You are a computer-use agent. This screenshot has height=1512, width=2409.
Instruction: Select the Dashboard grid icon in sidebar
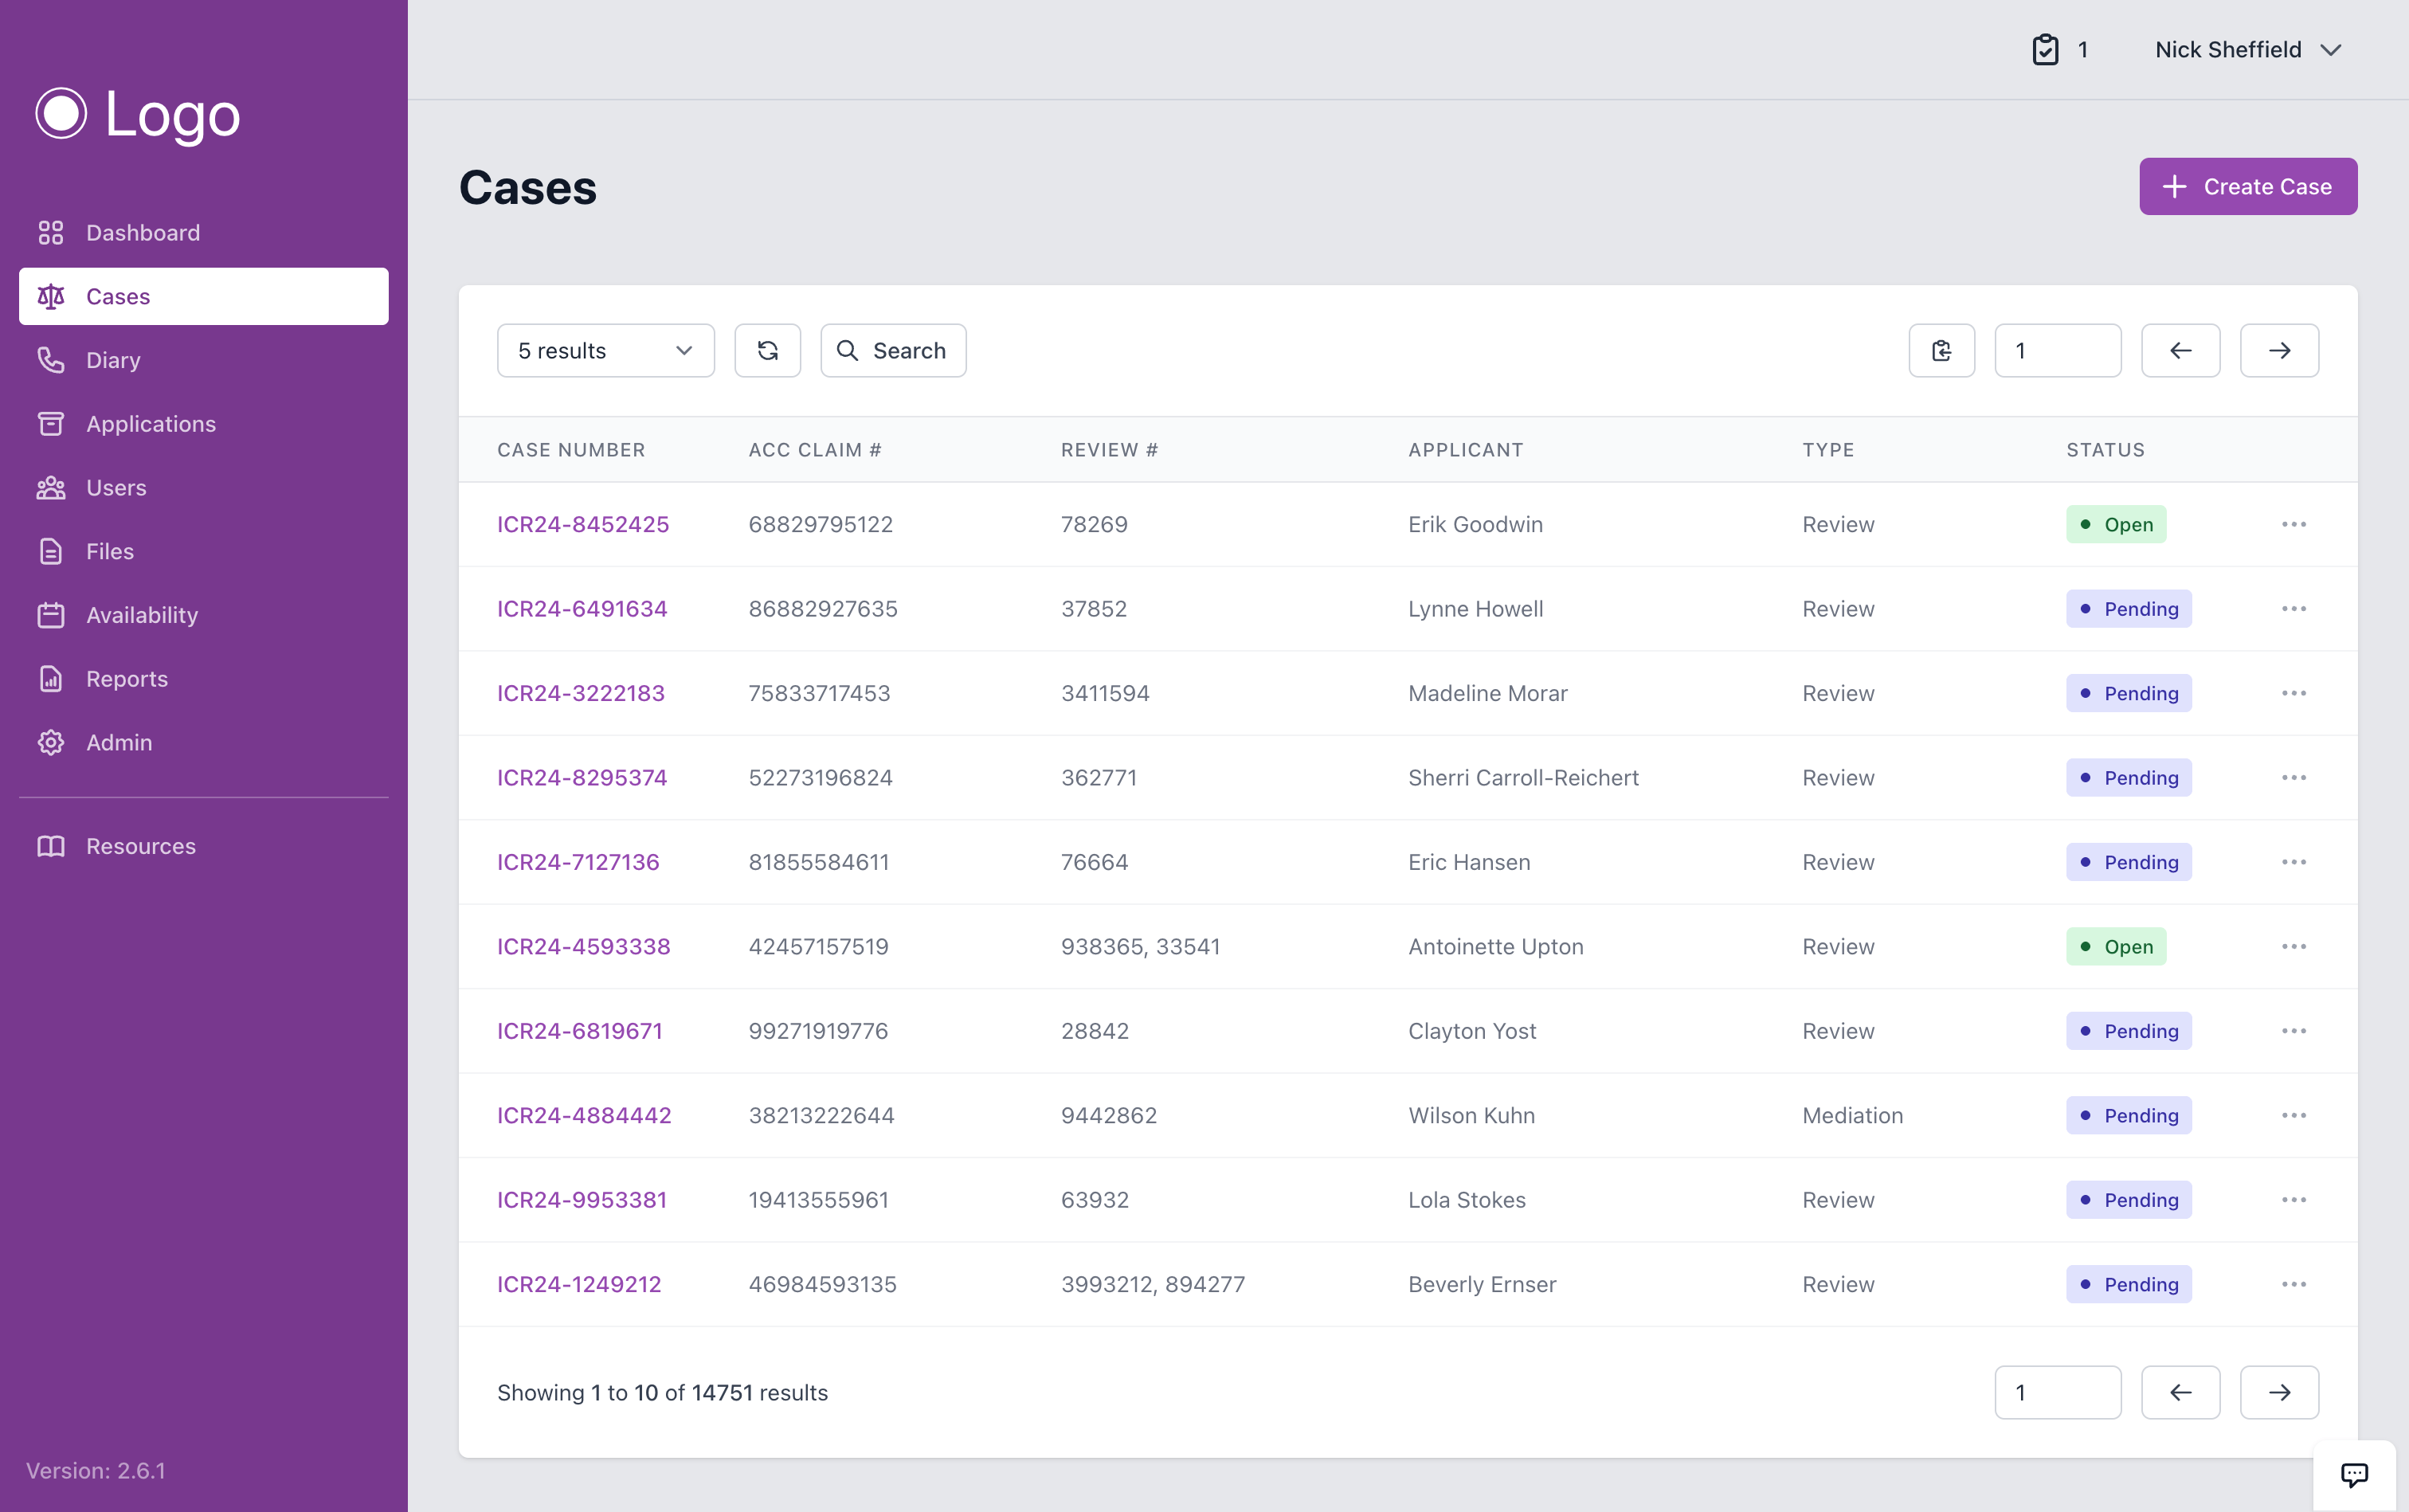(51, 232)
